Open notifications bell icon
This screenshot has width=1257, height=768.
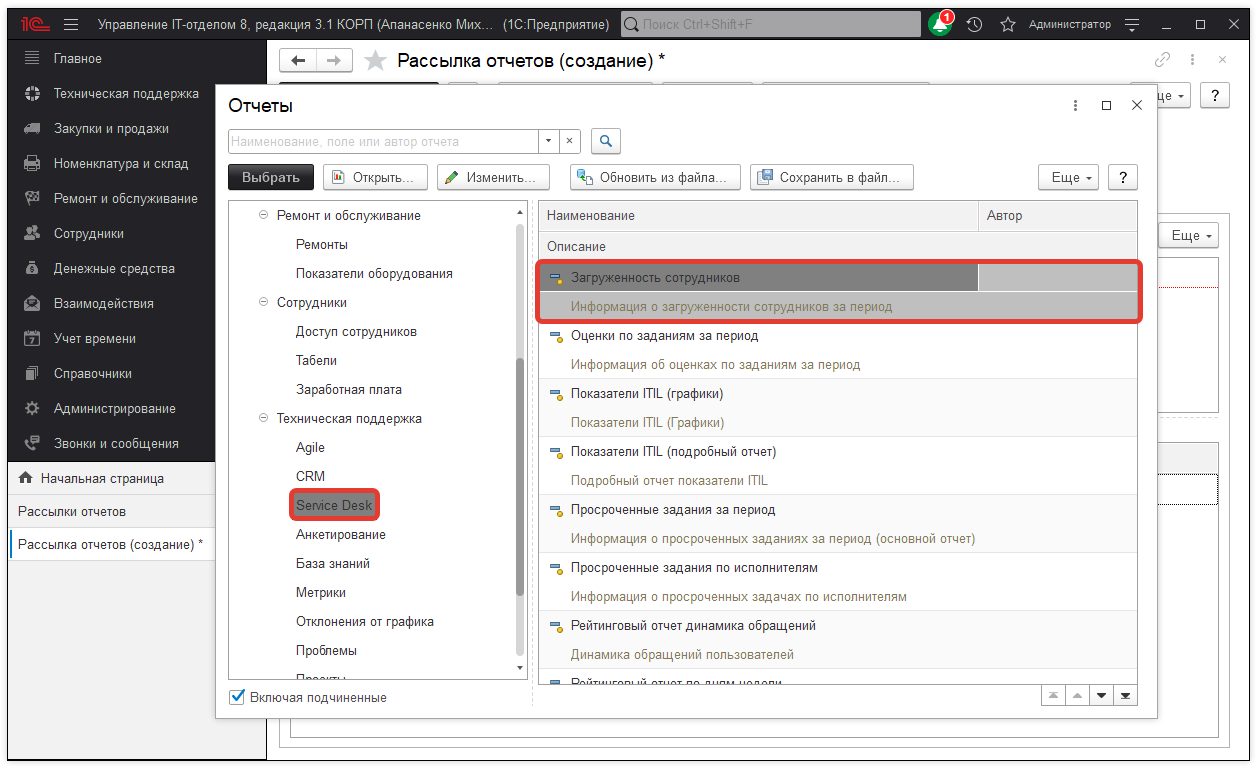(x=939, y=24)
